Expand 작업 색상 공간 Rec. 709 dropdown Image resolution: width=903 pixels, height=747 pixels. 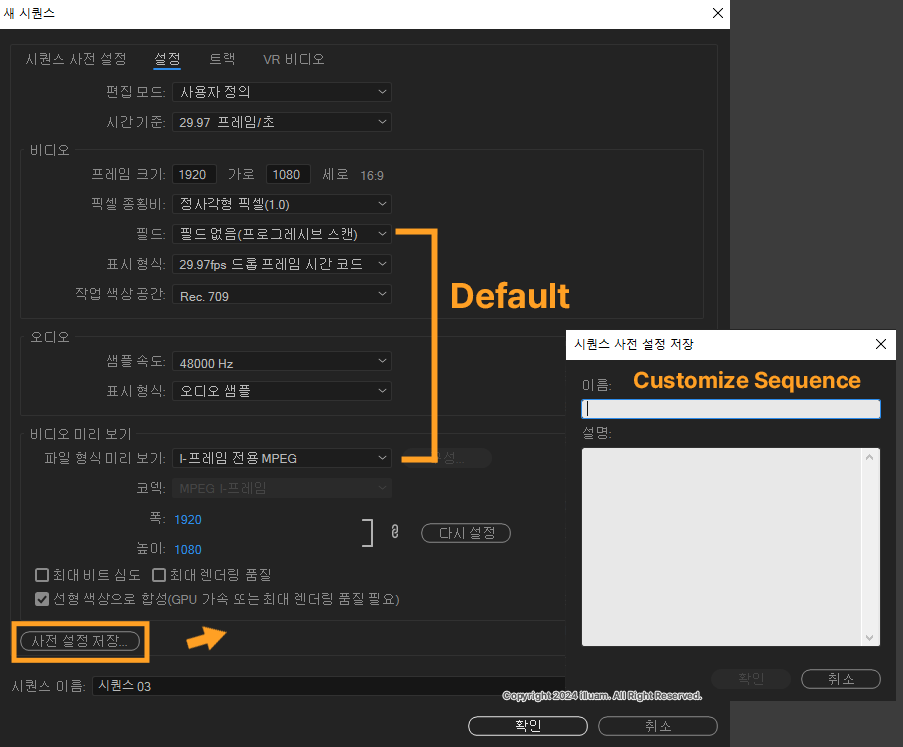[282, 294]
